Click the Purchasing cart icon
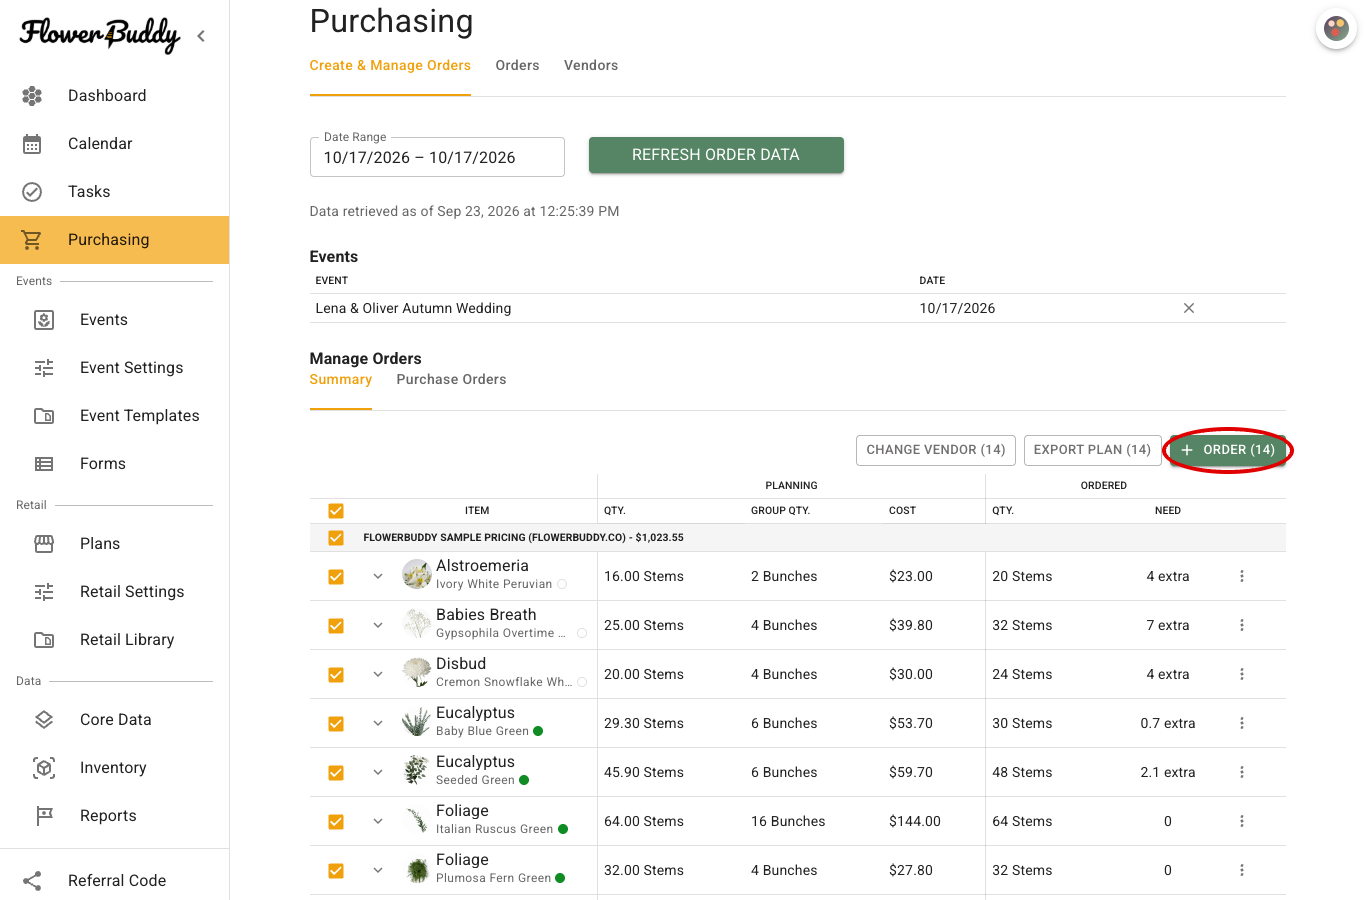The image size is (1365, 900). (x=32, y=240)
